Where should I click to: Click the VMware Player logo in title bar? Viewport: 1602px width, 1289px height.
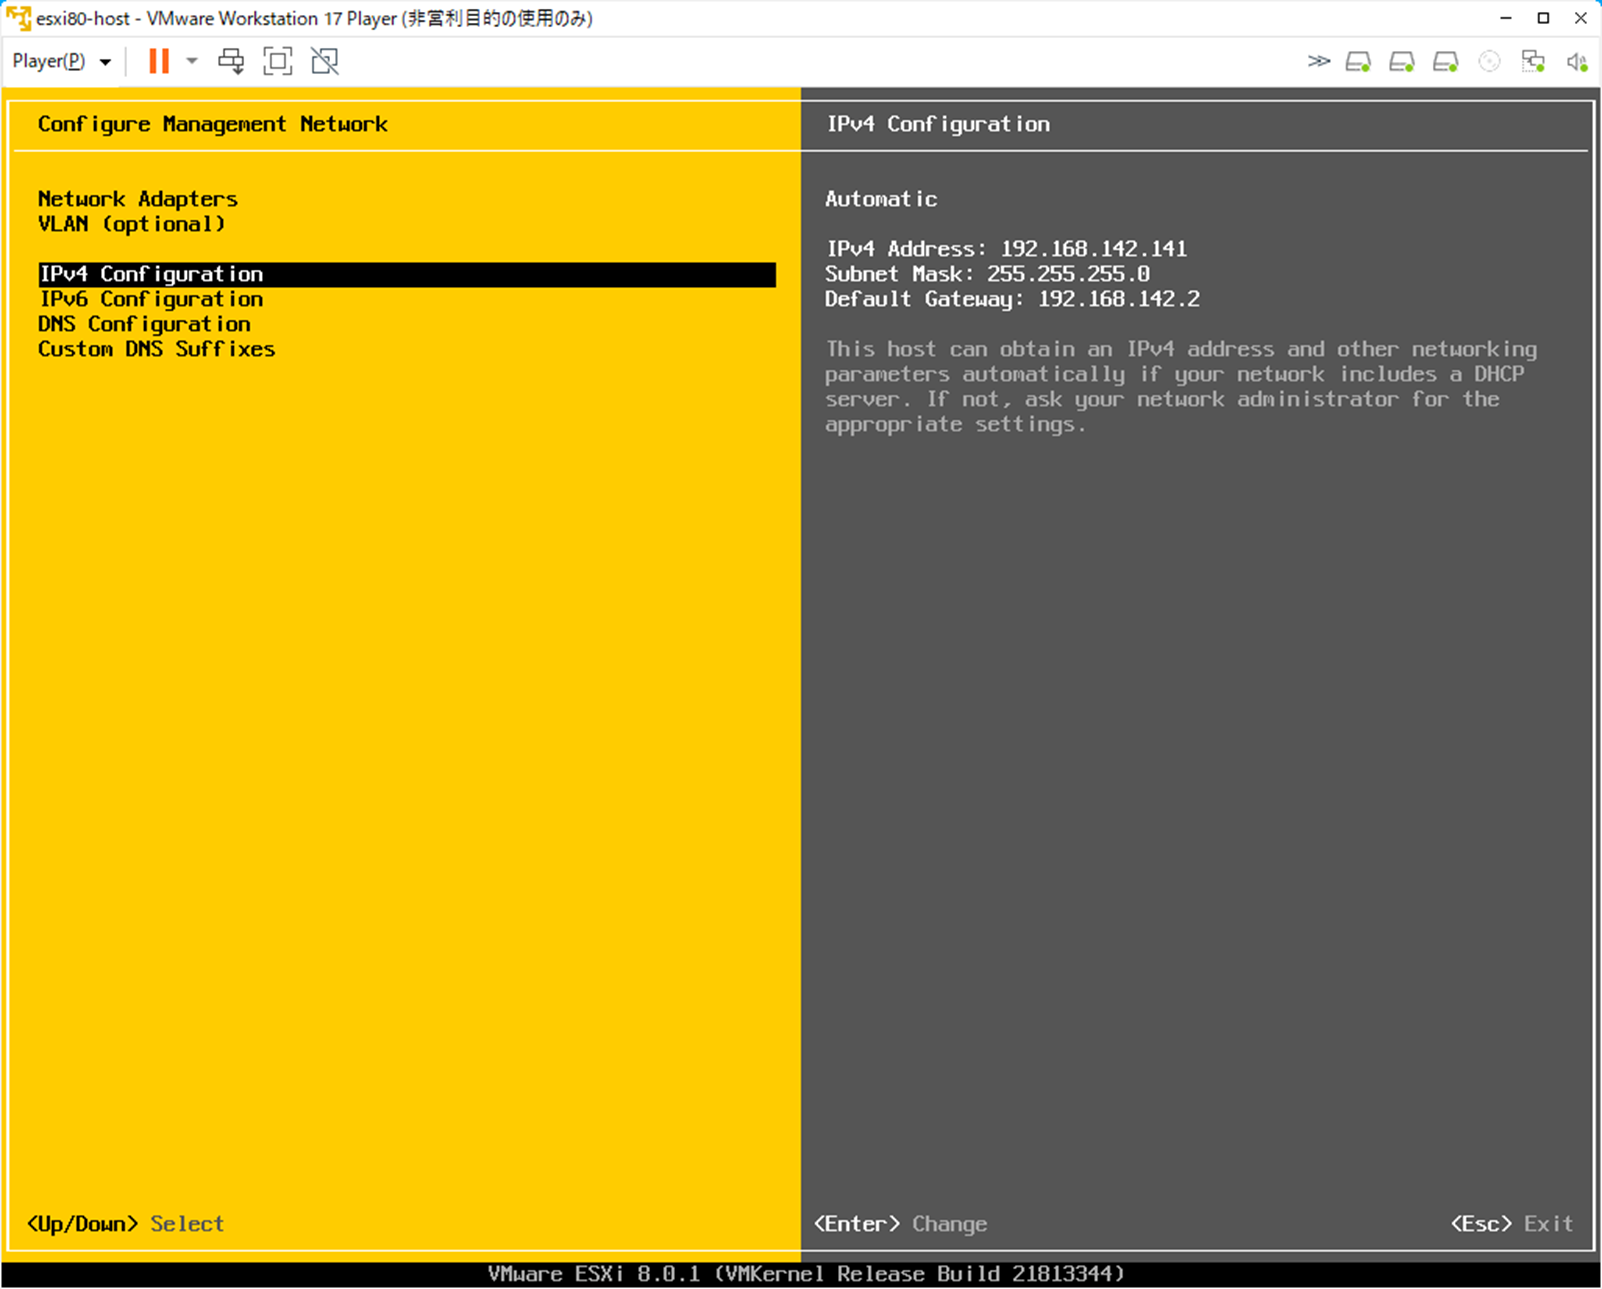(x=18, y=18)
